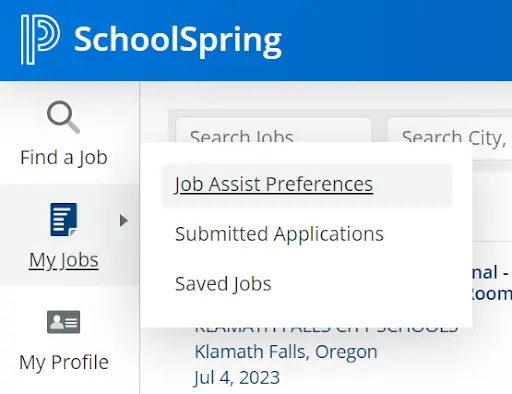Image resolution: width=512 pixels, height=394 pixels.
Task: Open Job Assist Preferences
Action: (x=274, y=184)
